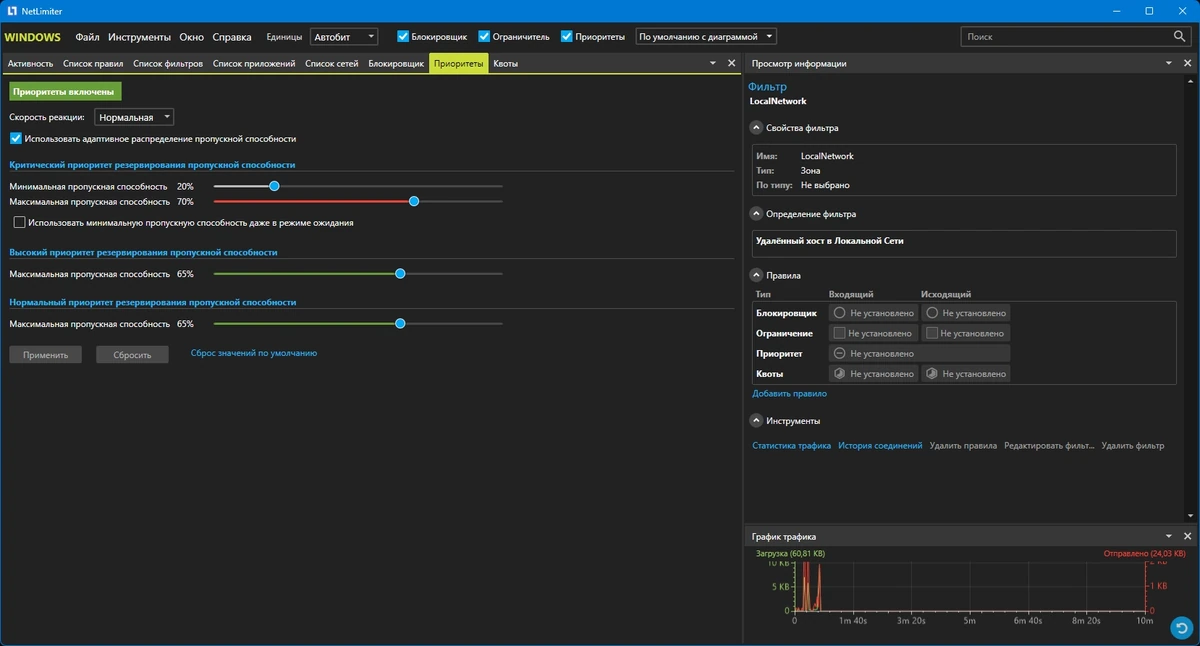Open Статистика трафика link
Viewport: 1200px width, 646px height.
click(x=791, y=446)
